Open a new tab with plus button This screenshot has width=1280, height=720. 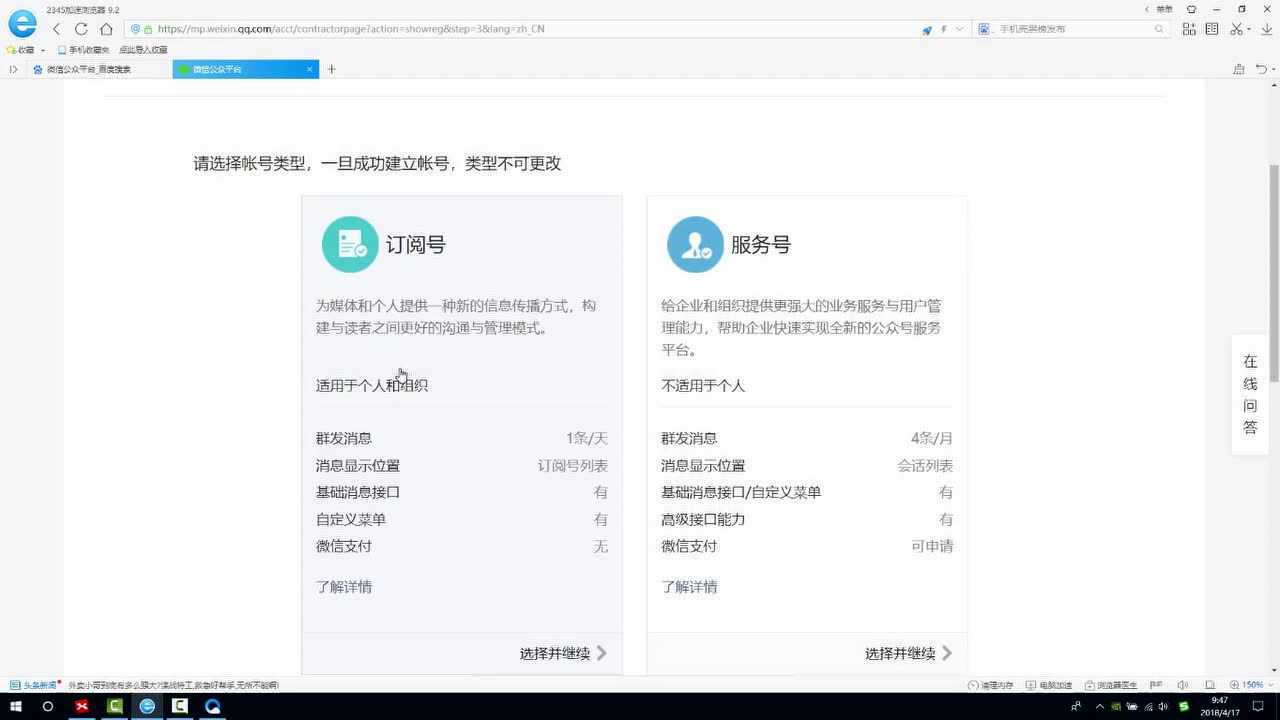coord(331,69)
